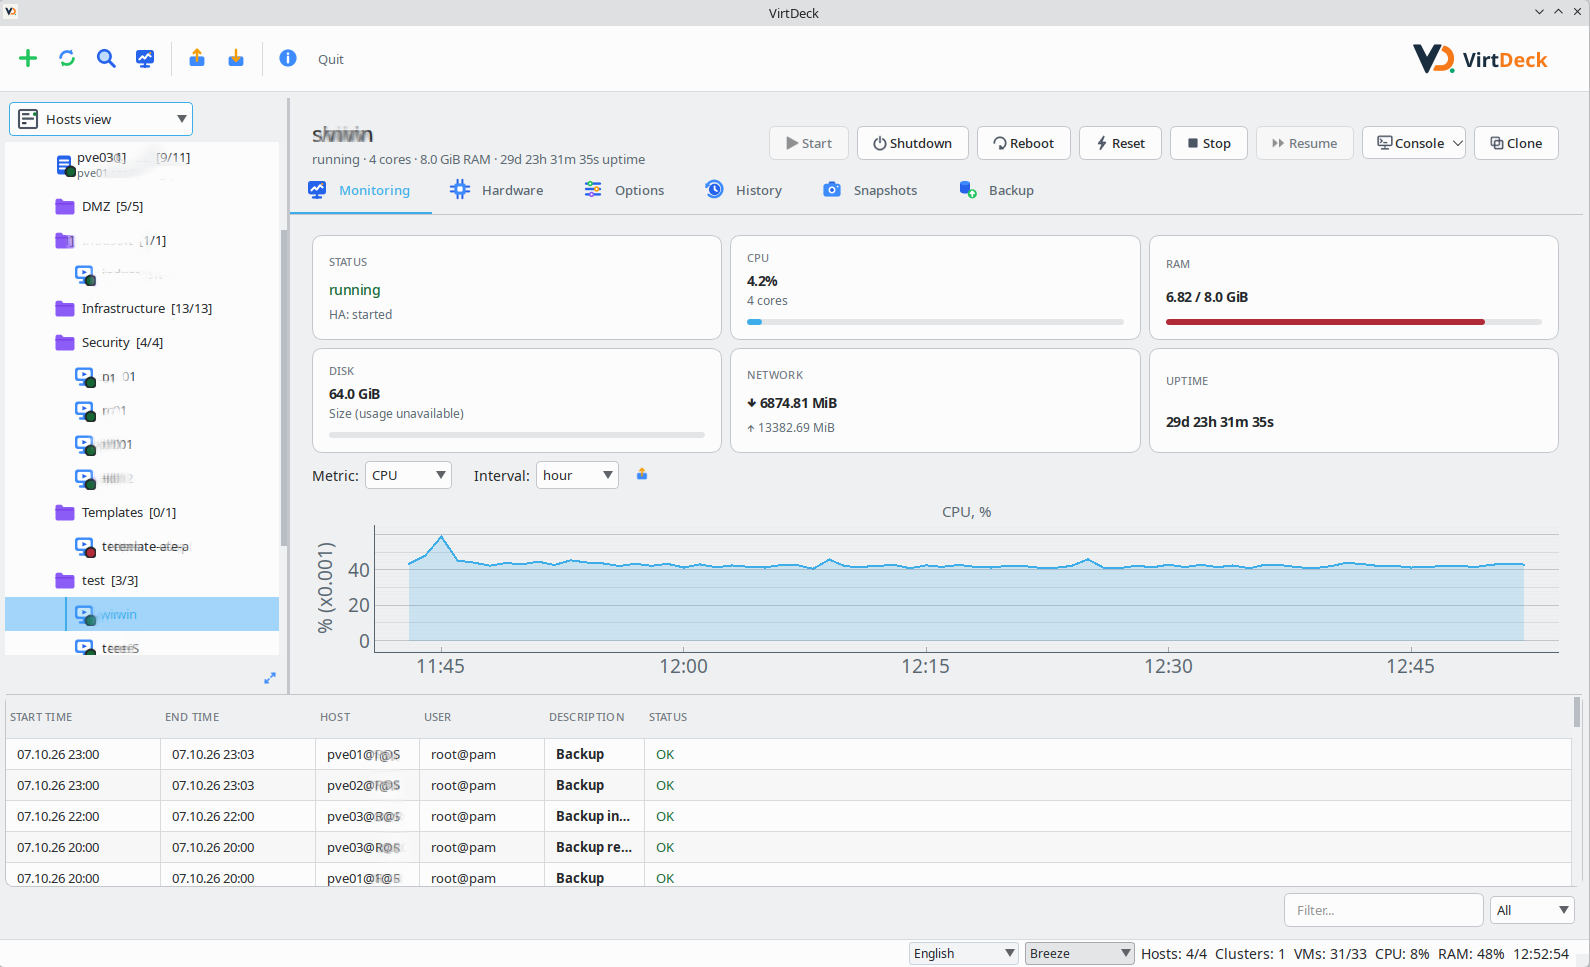Screen dimensions: 1590x967
Task: Open the Console button dropdown arrow
Action: (1457, 143)
